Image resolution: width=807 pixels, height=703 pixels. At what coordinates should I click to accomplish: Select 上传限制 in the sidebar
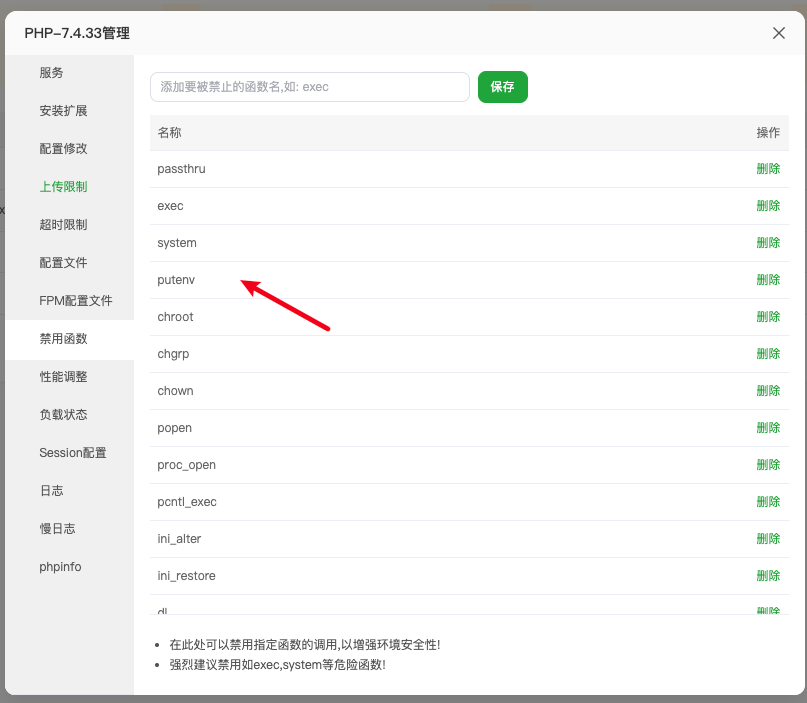point(63,187)
